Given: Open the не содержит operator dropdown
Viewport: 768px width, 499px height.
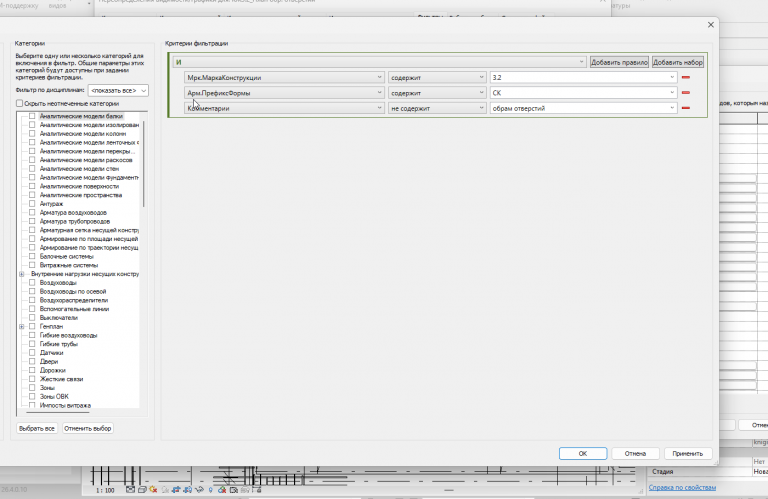Looking at the screenshot, I should (437, 108).
